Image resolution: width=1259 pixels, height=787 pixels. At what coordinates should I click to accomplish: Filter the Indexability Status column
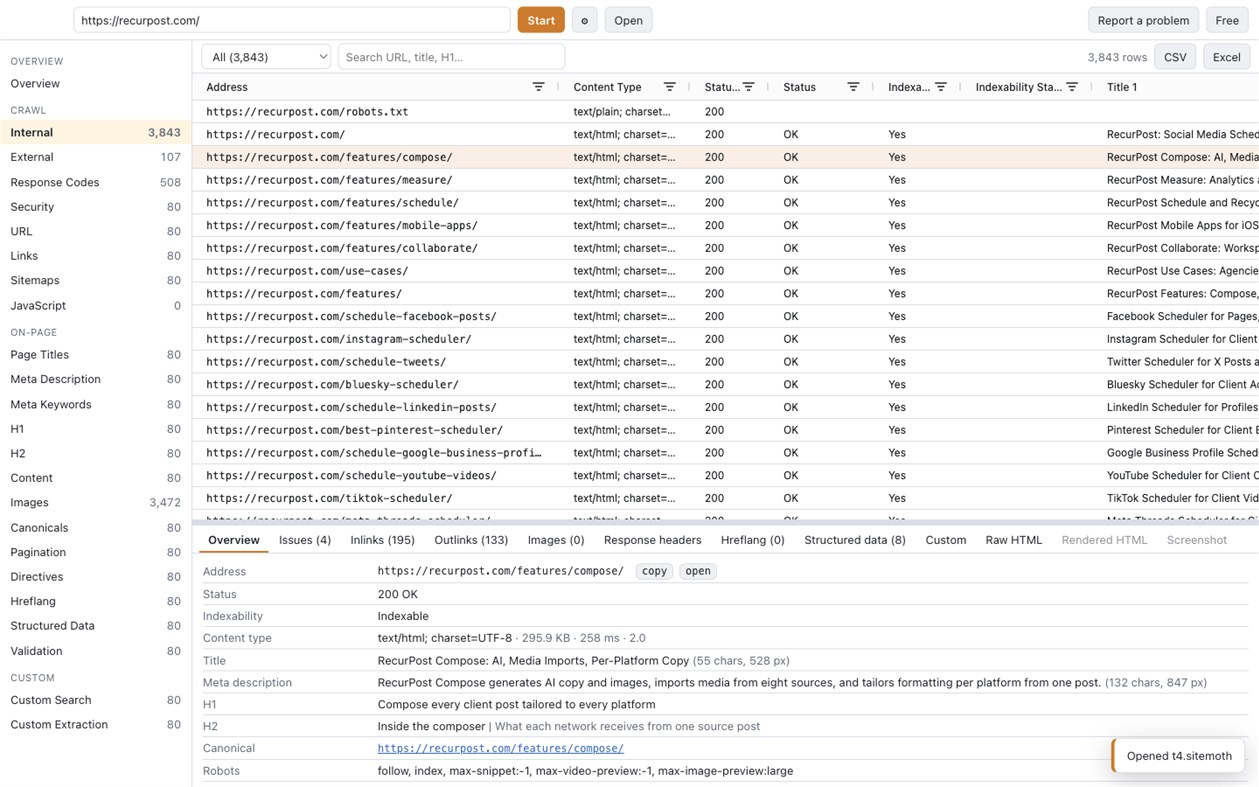[1072, 87]
